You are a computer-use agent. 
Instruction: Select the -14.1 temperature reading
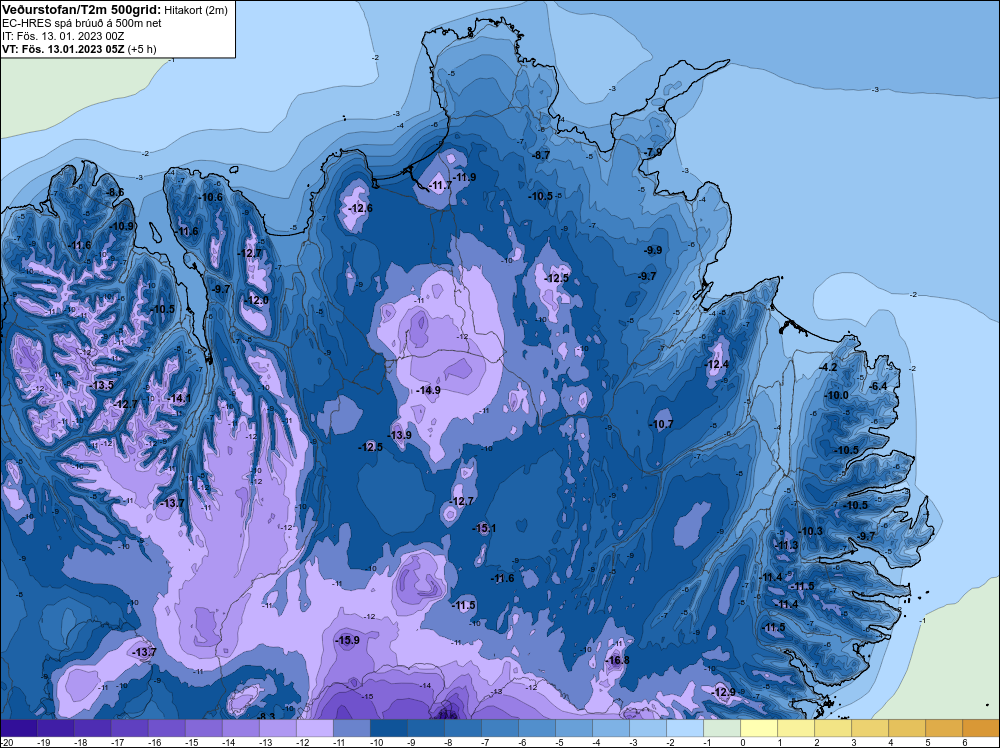coord(178,399)
